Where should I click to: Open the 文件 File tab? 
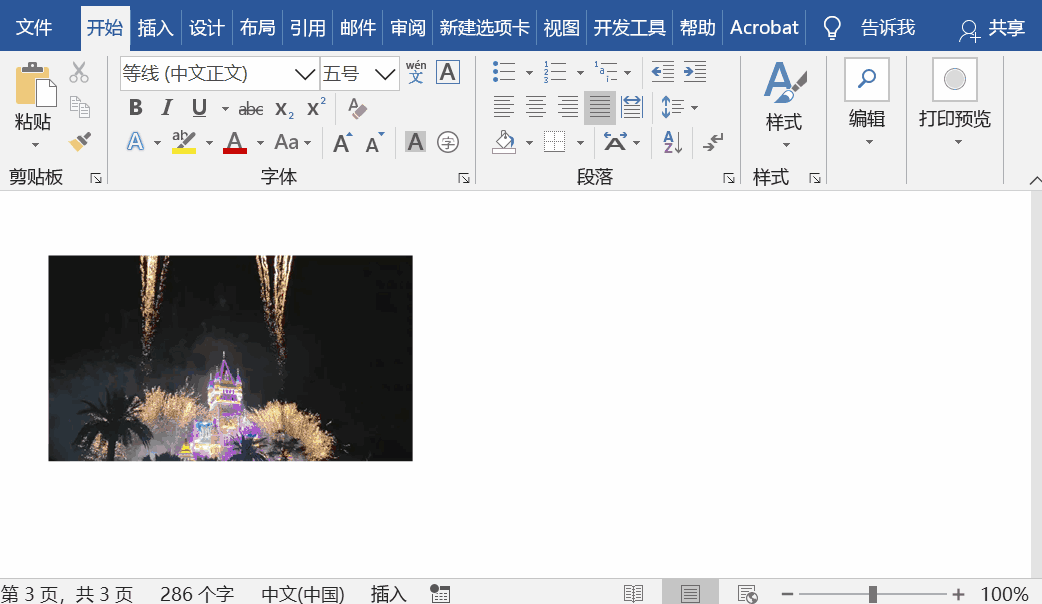tap(34, 28)
